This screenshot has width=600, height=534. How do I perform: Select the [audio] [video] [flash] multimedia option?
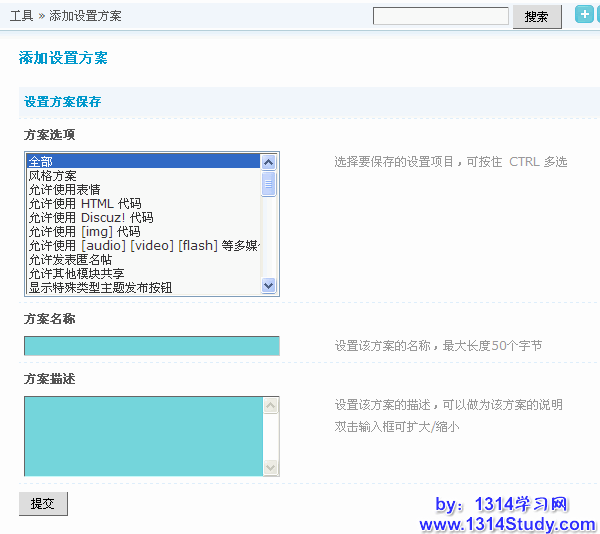[143, 245]
